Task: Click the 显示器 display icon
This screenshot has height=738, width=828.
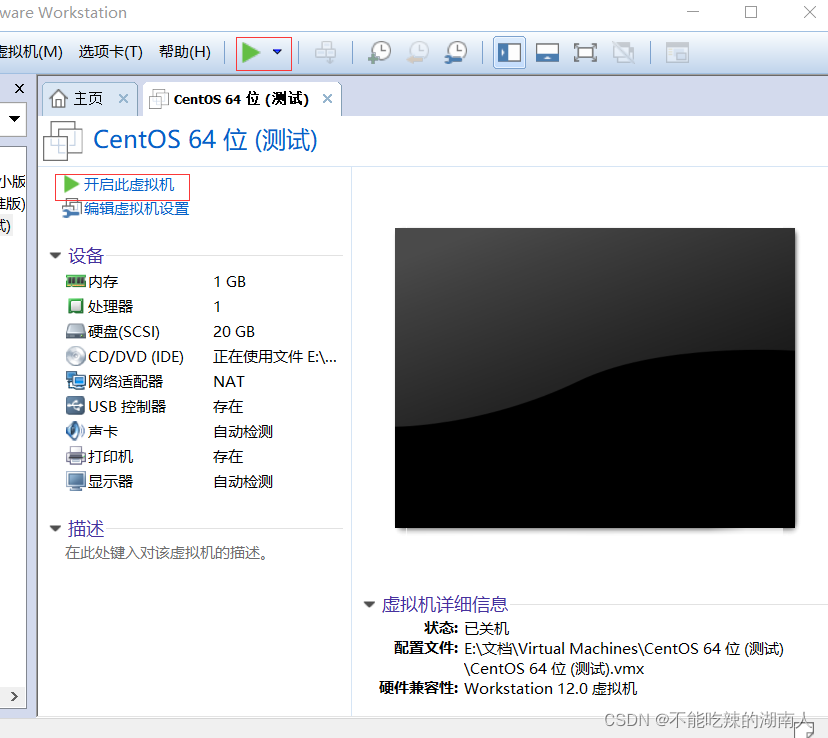Action: (76, 481)
